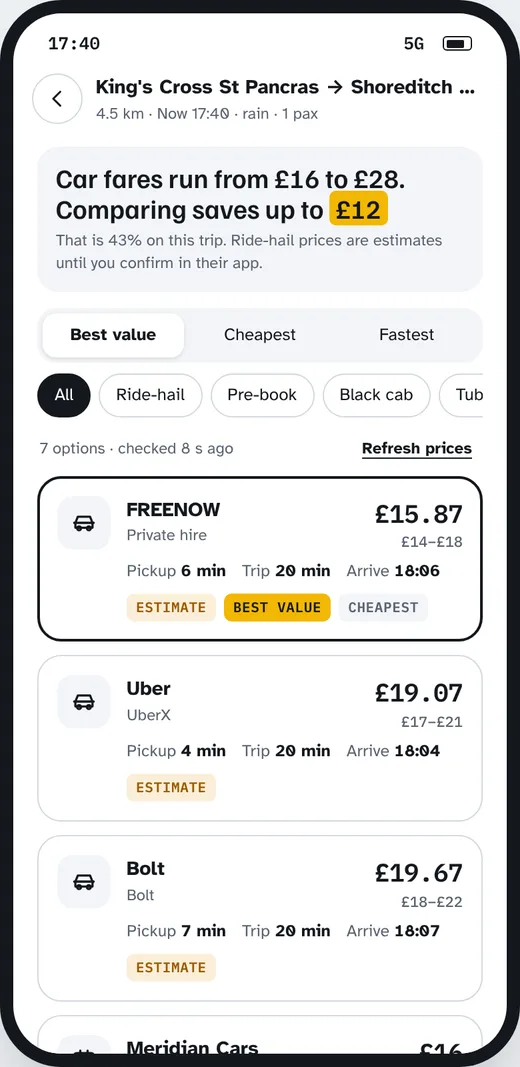Select the All filter chip
This screenshot has height=1067, width=520.
click(x=64, y=395)
